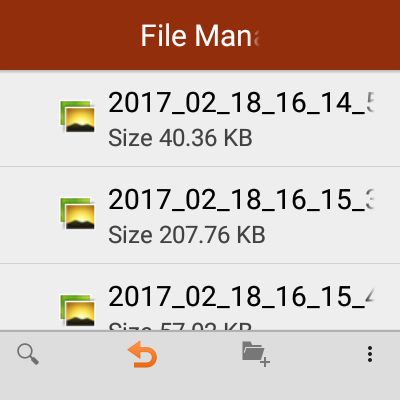Select the first image file row
Image resolution: width=400 pixels, height=400 pixels.
pos(200,118)
